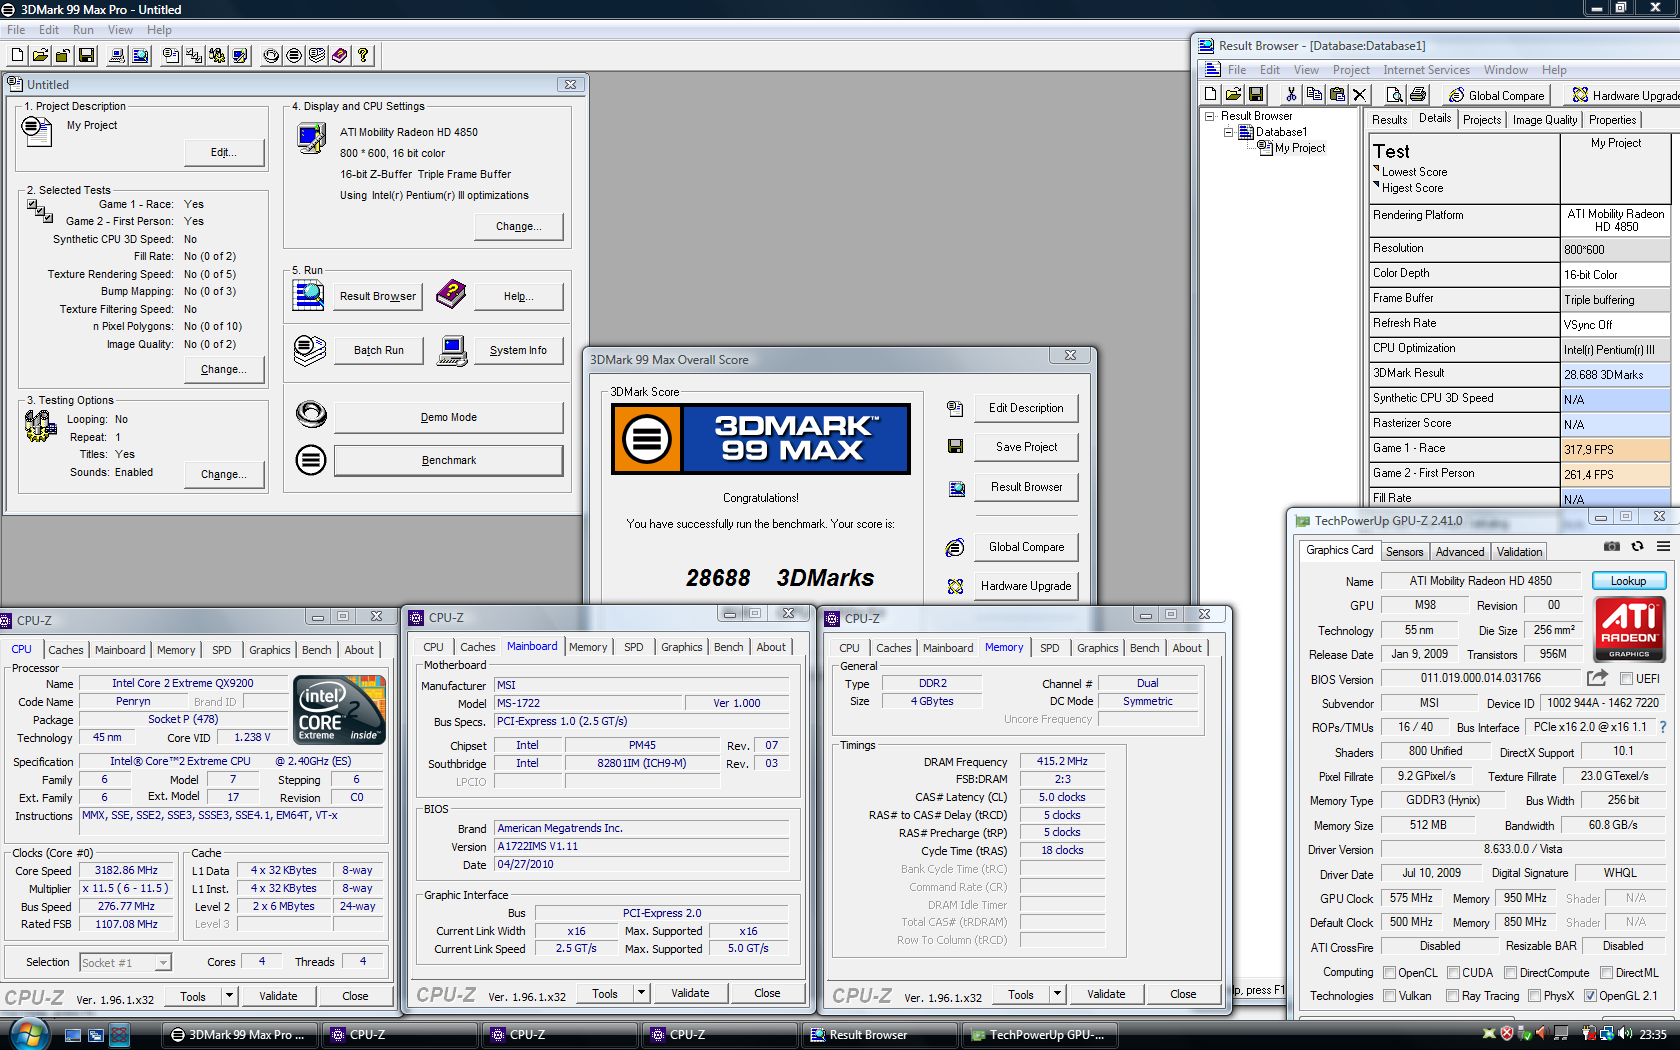Click Save icon in Result Browser toolbar
The height and width of the screenshot is (1050, 1680).
[x=1256, y=95]
